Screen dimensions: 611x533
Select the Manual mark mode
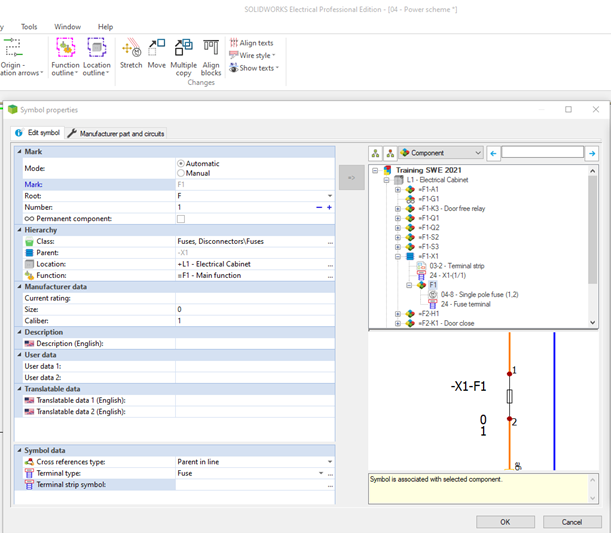(181, 173)
